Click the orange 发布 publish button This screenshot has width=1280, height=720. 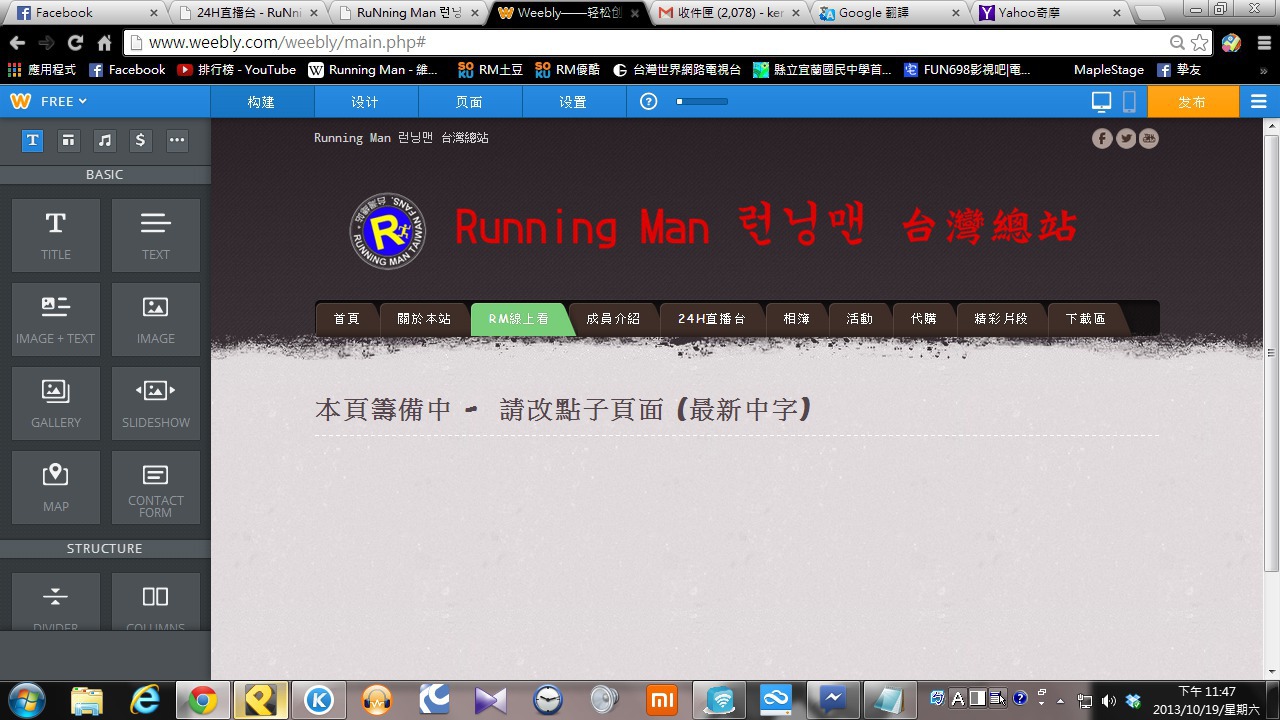pos(1192,102)
